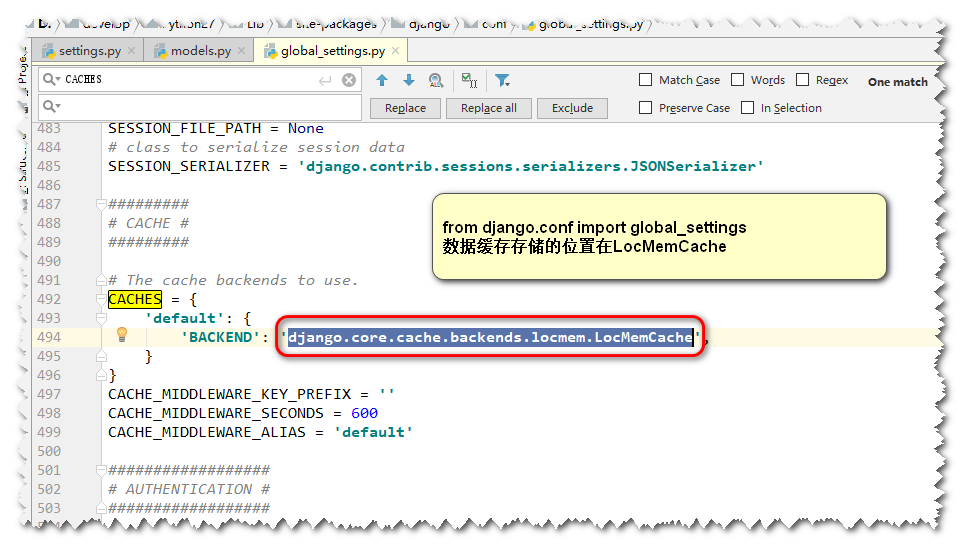Click the intention light bulb on line 494

click(122, 334)
